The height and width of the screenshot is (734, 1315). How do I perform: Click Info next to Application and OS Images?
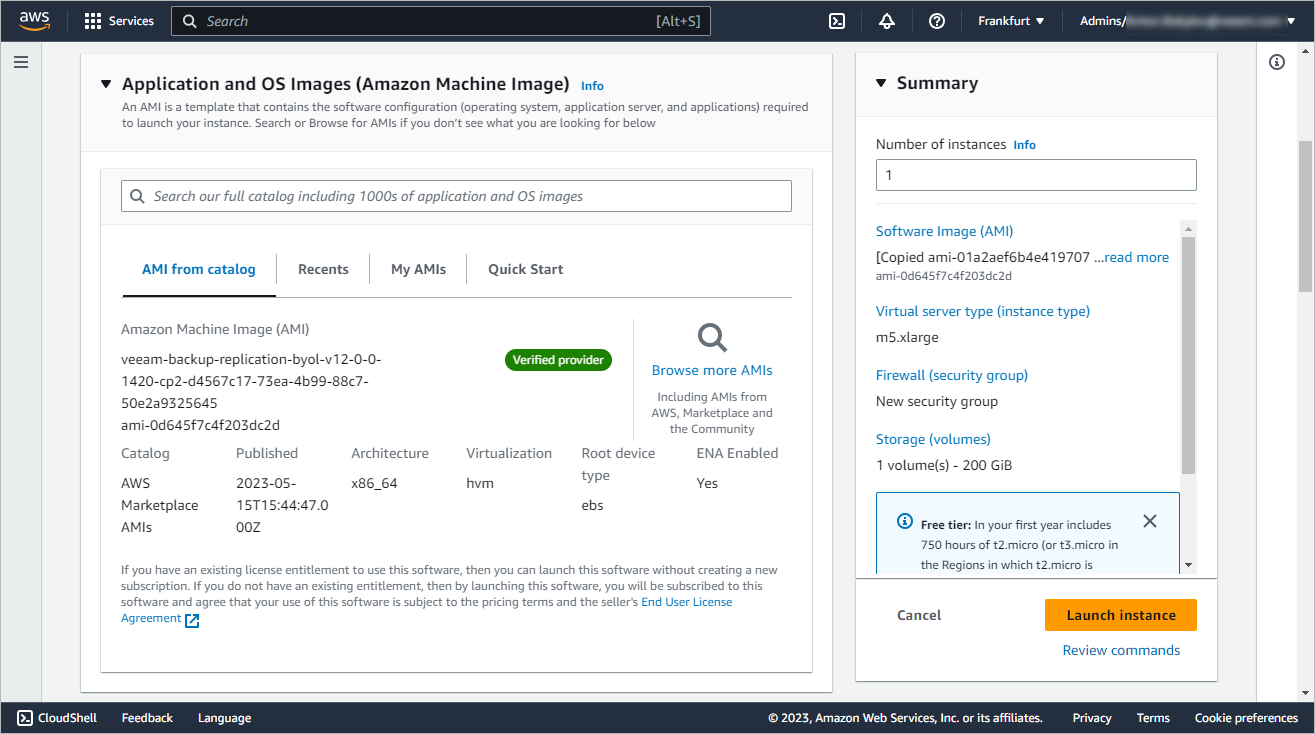(592, 86)
